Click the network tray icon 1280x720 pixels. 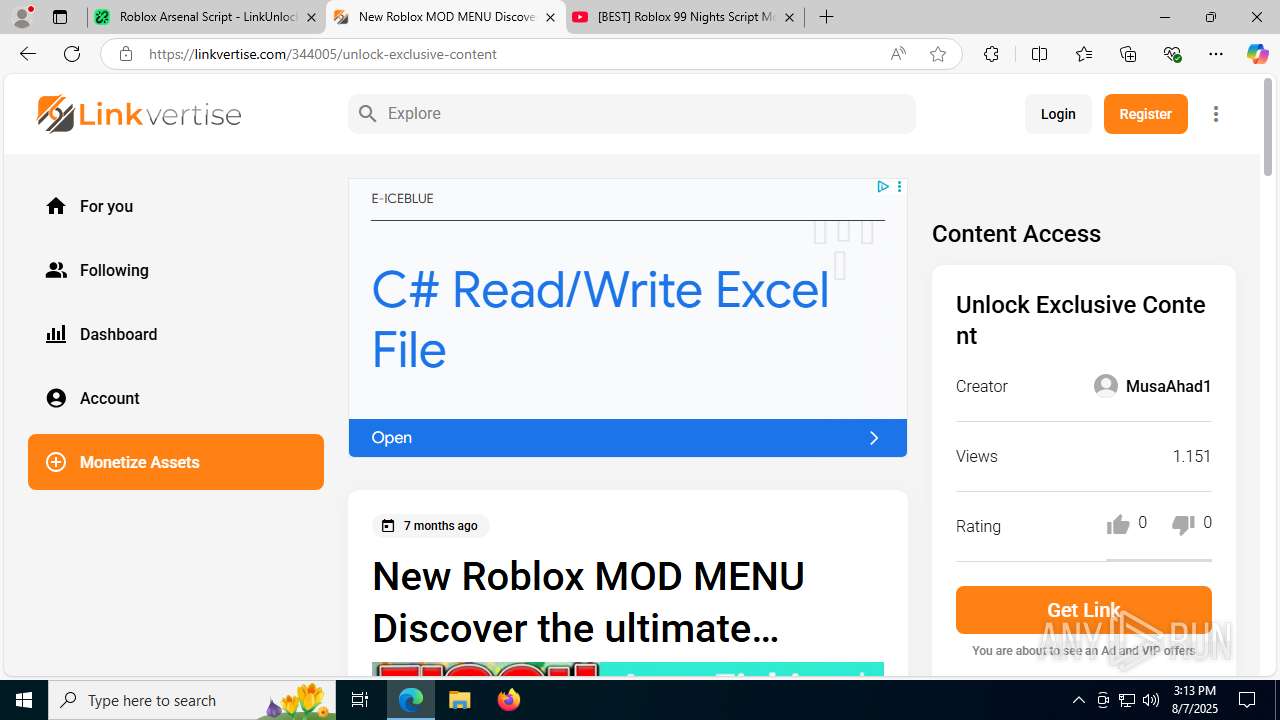click(1127, 700)
